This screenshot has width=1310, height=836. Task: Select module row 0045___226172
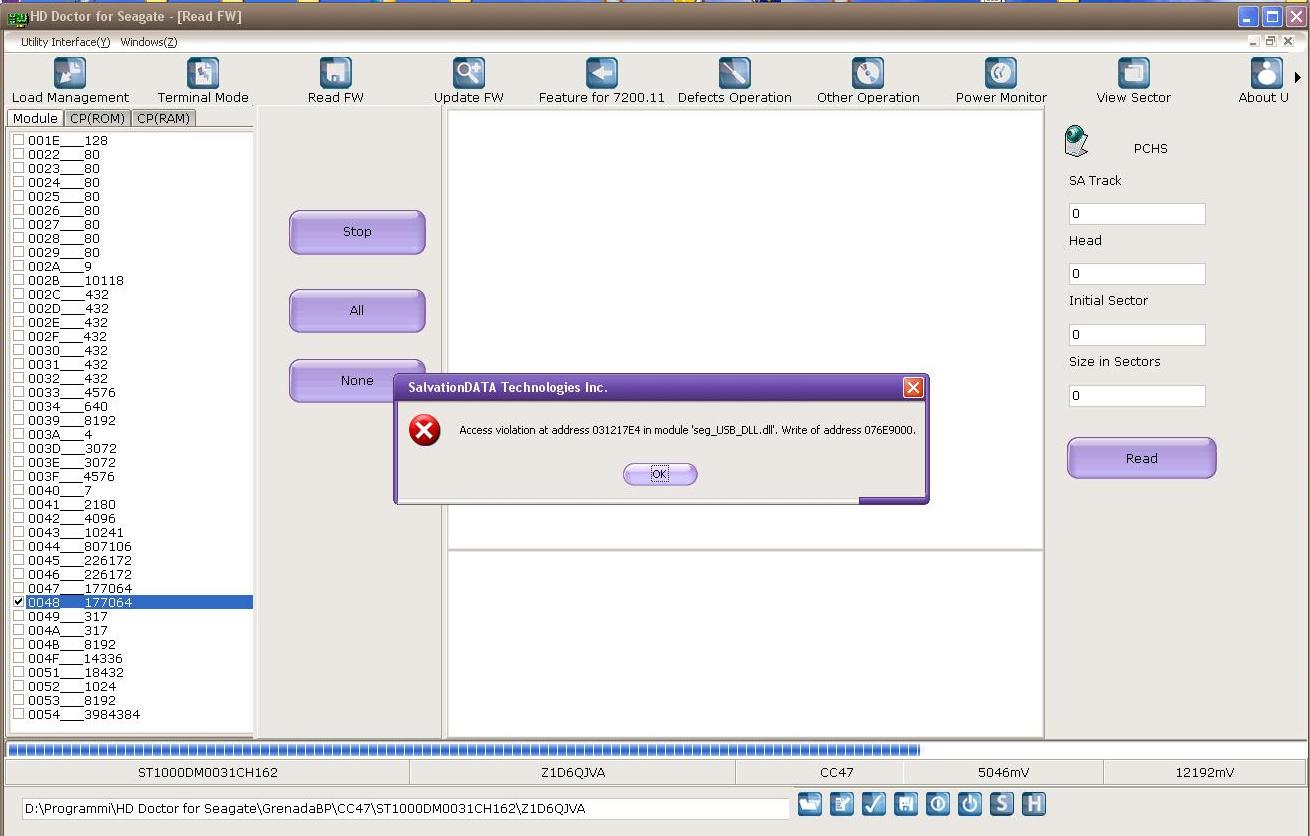tap(80, 560)
